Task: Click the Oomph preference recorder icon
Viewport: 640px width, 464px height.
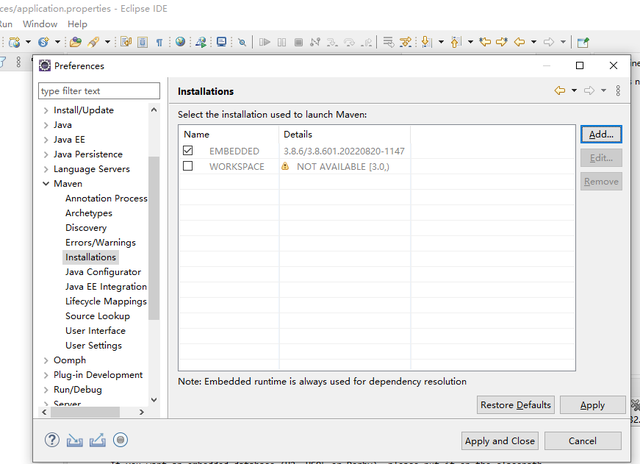Action: click(x=120, y=440)
